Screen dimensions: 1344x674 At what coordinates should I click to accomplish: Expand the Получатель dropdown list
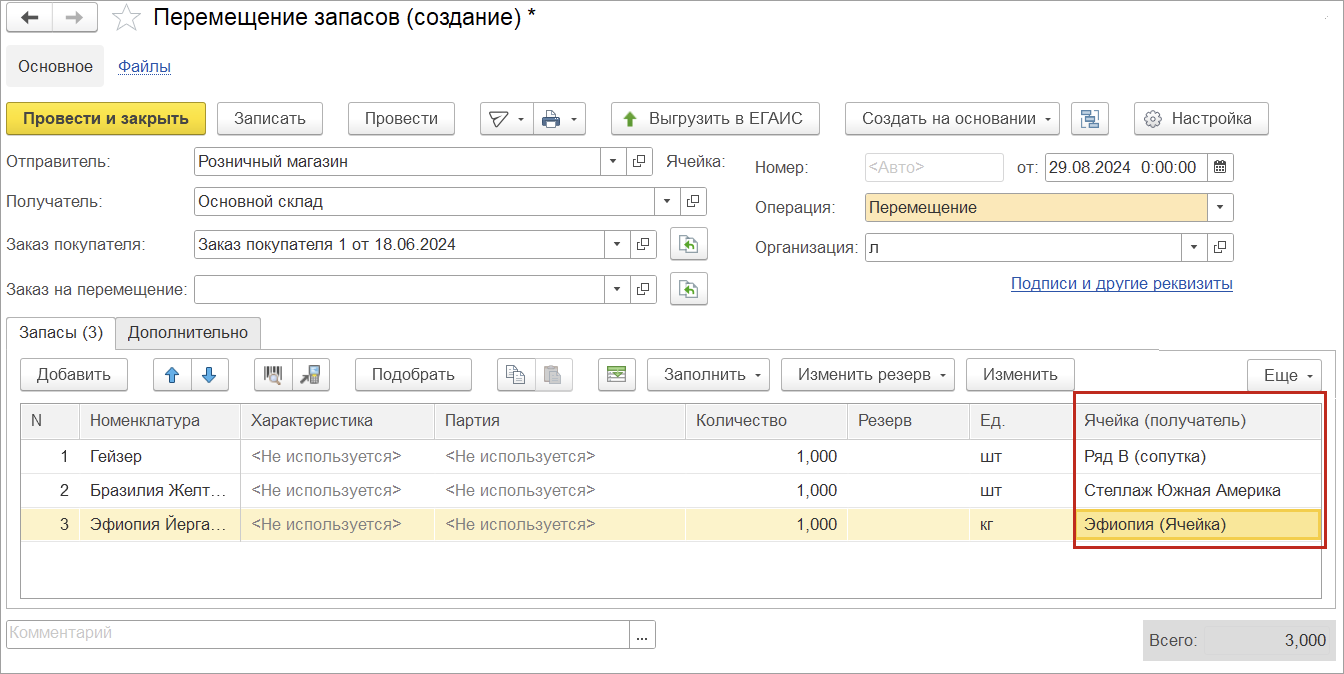click(x=667, y=202)
